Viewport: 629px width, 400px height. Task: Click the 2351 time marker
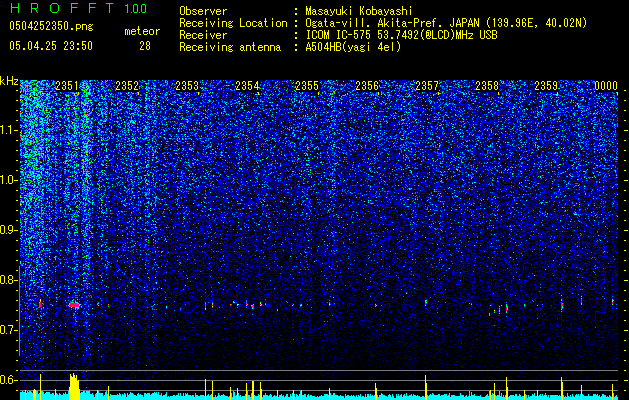[x=67, y=86]
